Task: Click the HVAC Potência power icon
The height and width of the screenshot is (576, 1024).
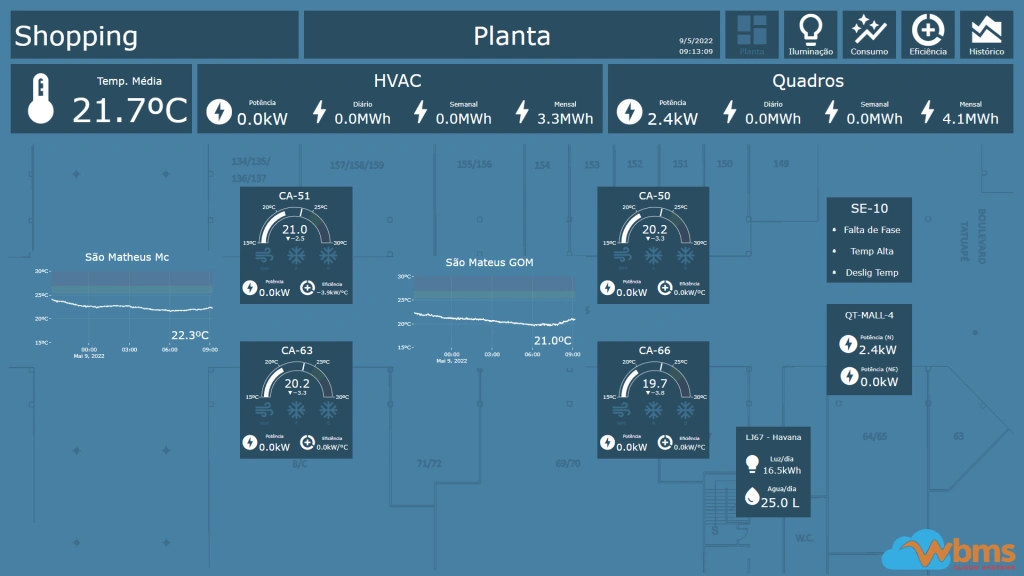Action: (218, 113)
